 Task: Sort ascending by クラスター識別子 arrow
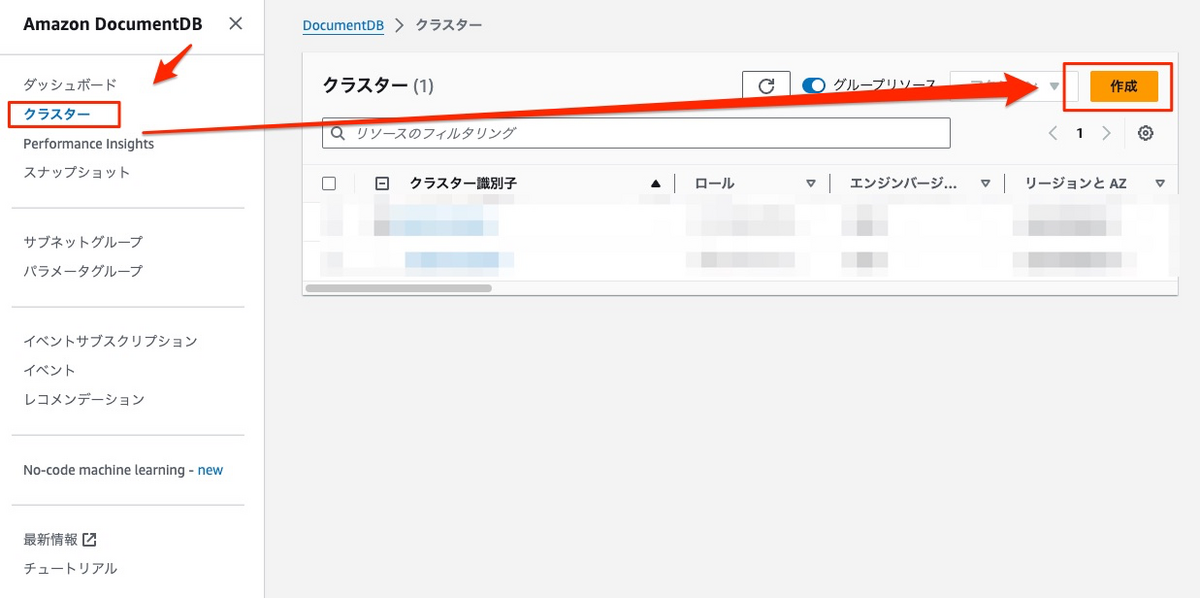coord(656,184)
